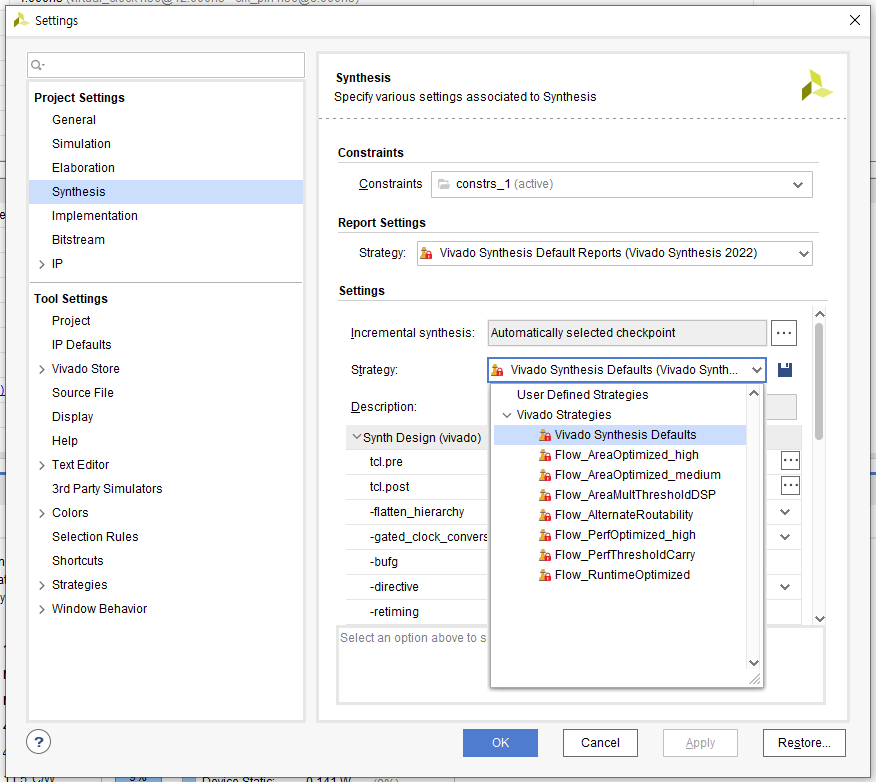Click Settings panel vertical scrollbar thumb
876x782 pixels.
tap(818, 382)
